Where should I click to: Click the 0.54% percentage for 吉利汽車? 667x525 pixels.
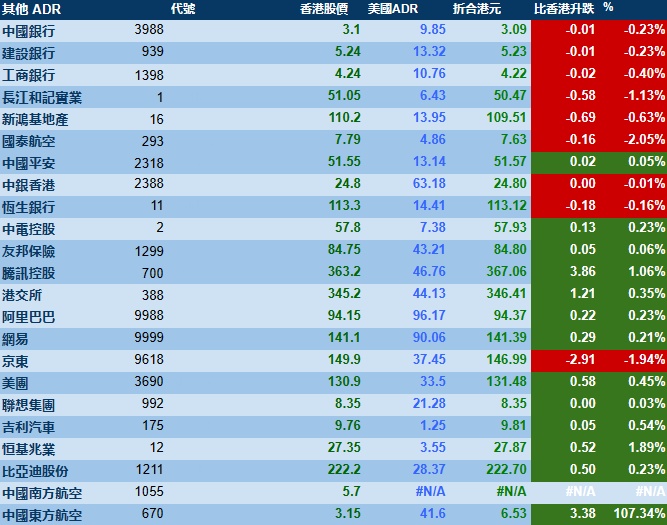pyautogui.click(x=646, y=425)
